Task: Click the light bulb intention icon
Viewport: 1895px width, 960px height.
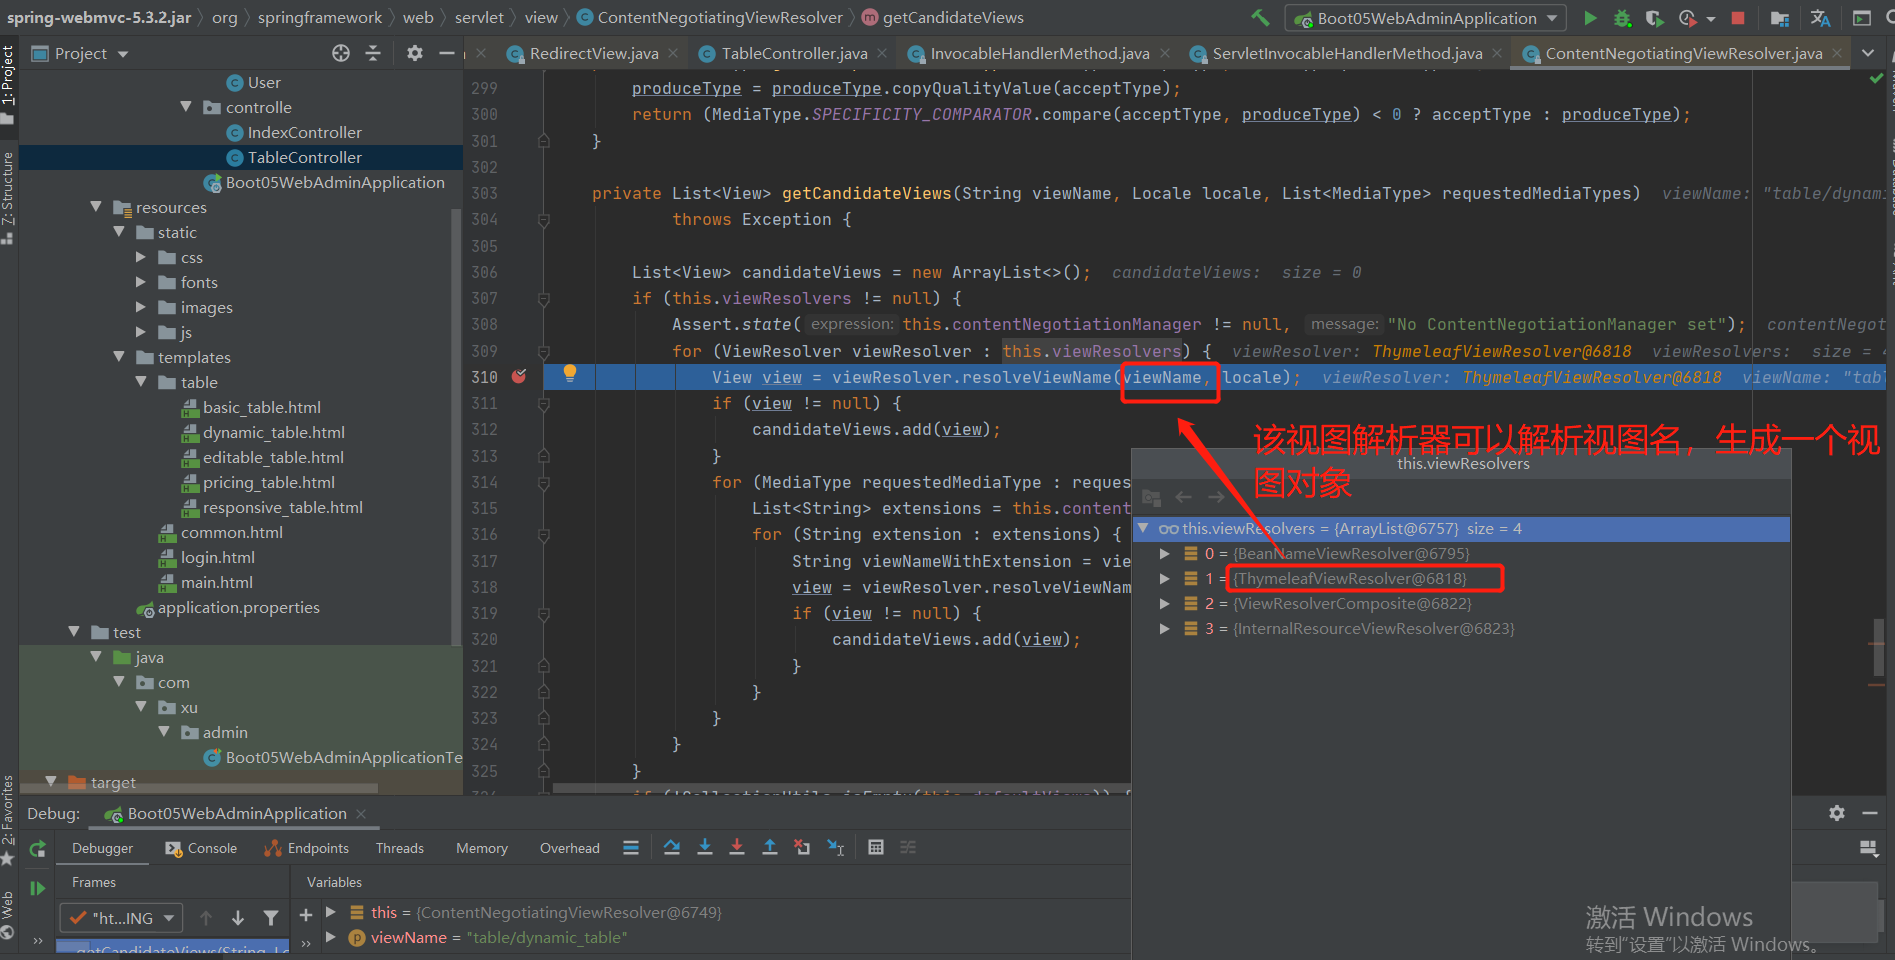Action: point(570,373)
